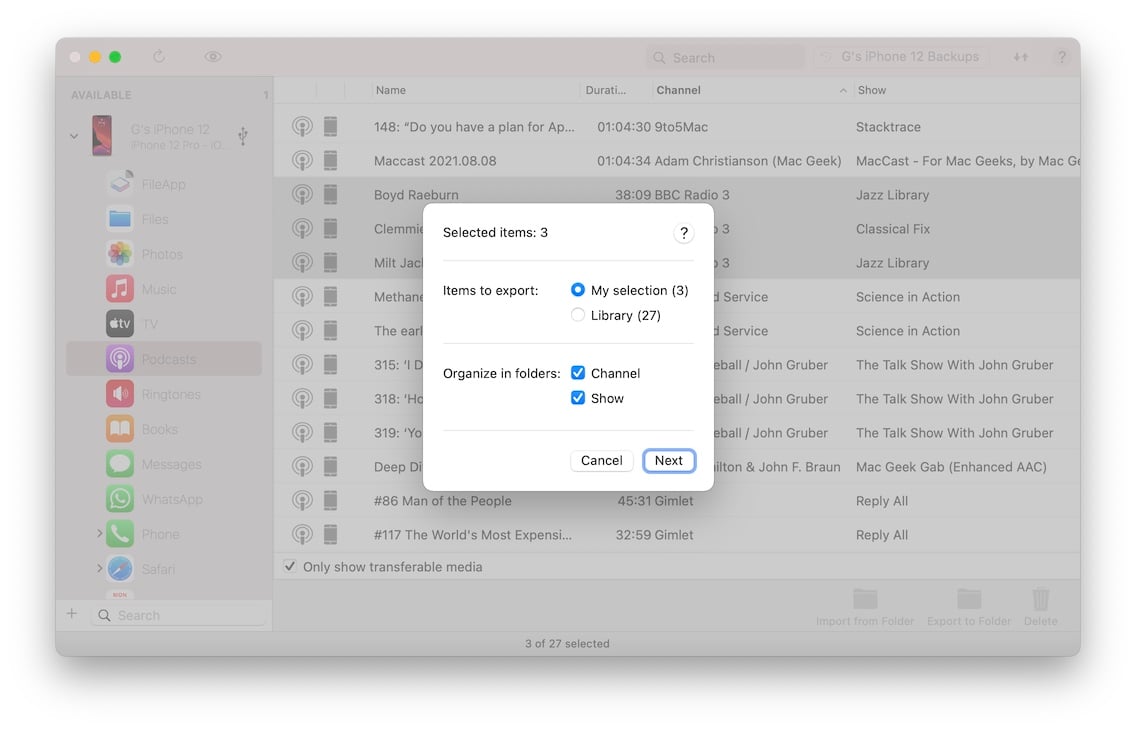Open G's iPhone 12 Backups button
The width and height of the screenshot is (1136, 730).
point(899,56)
